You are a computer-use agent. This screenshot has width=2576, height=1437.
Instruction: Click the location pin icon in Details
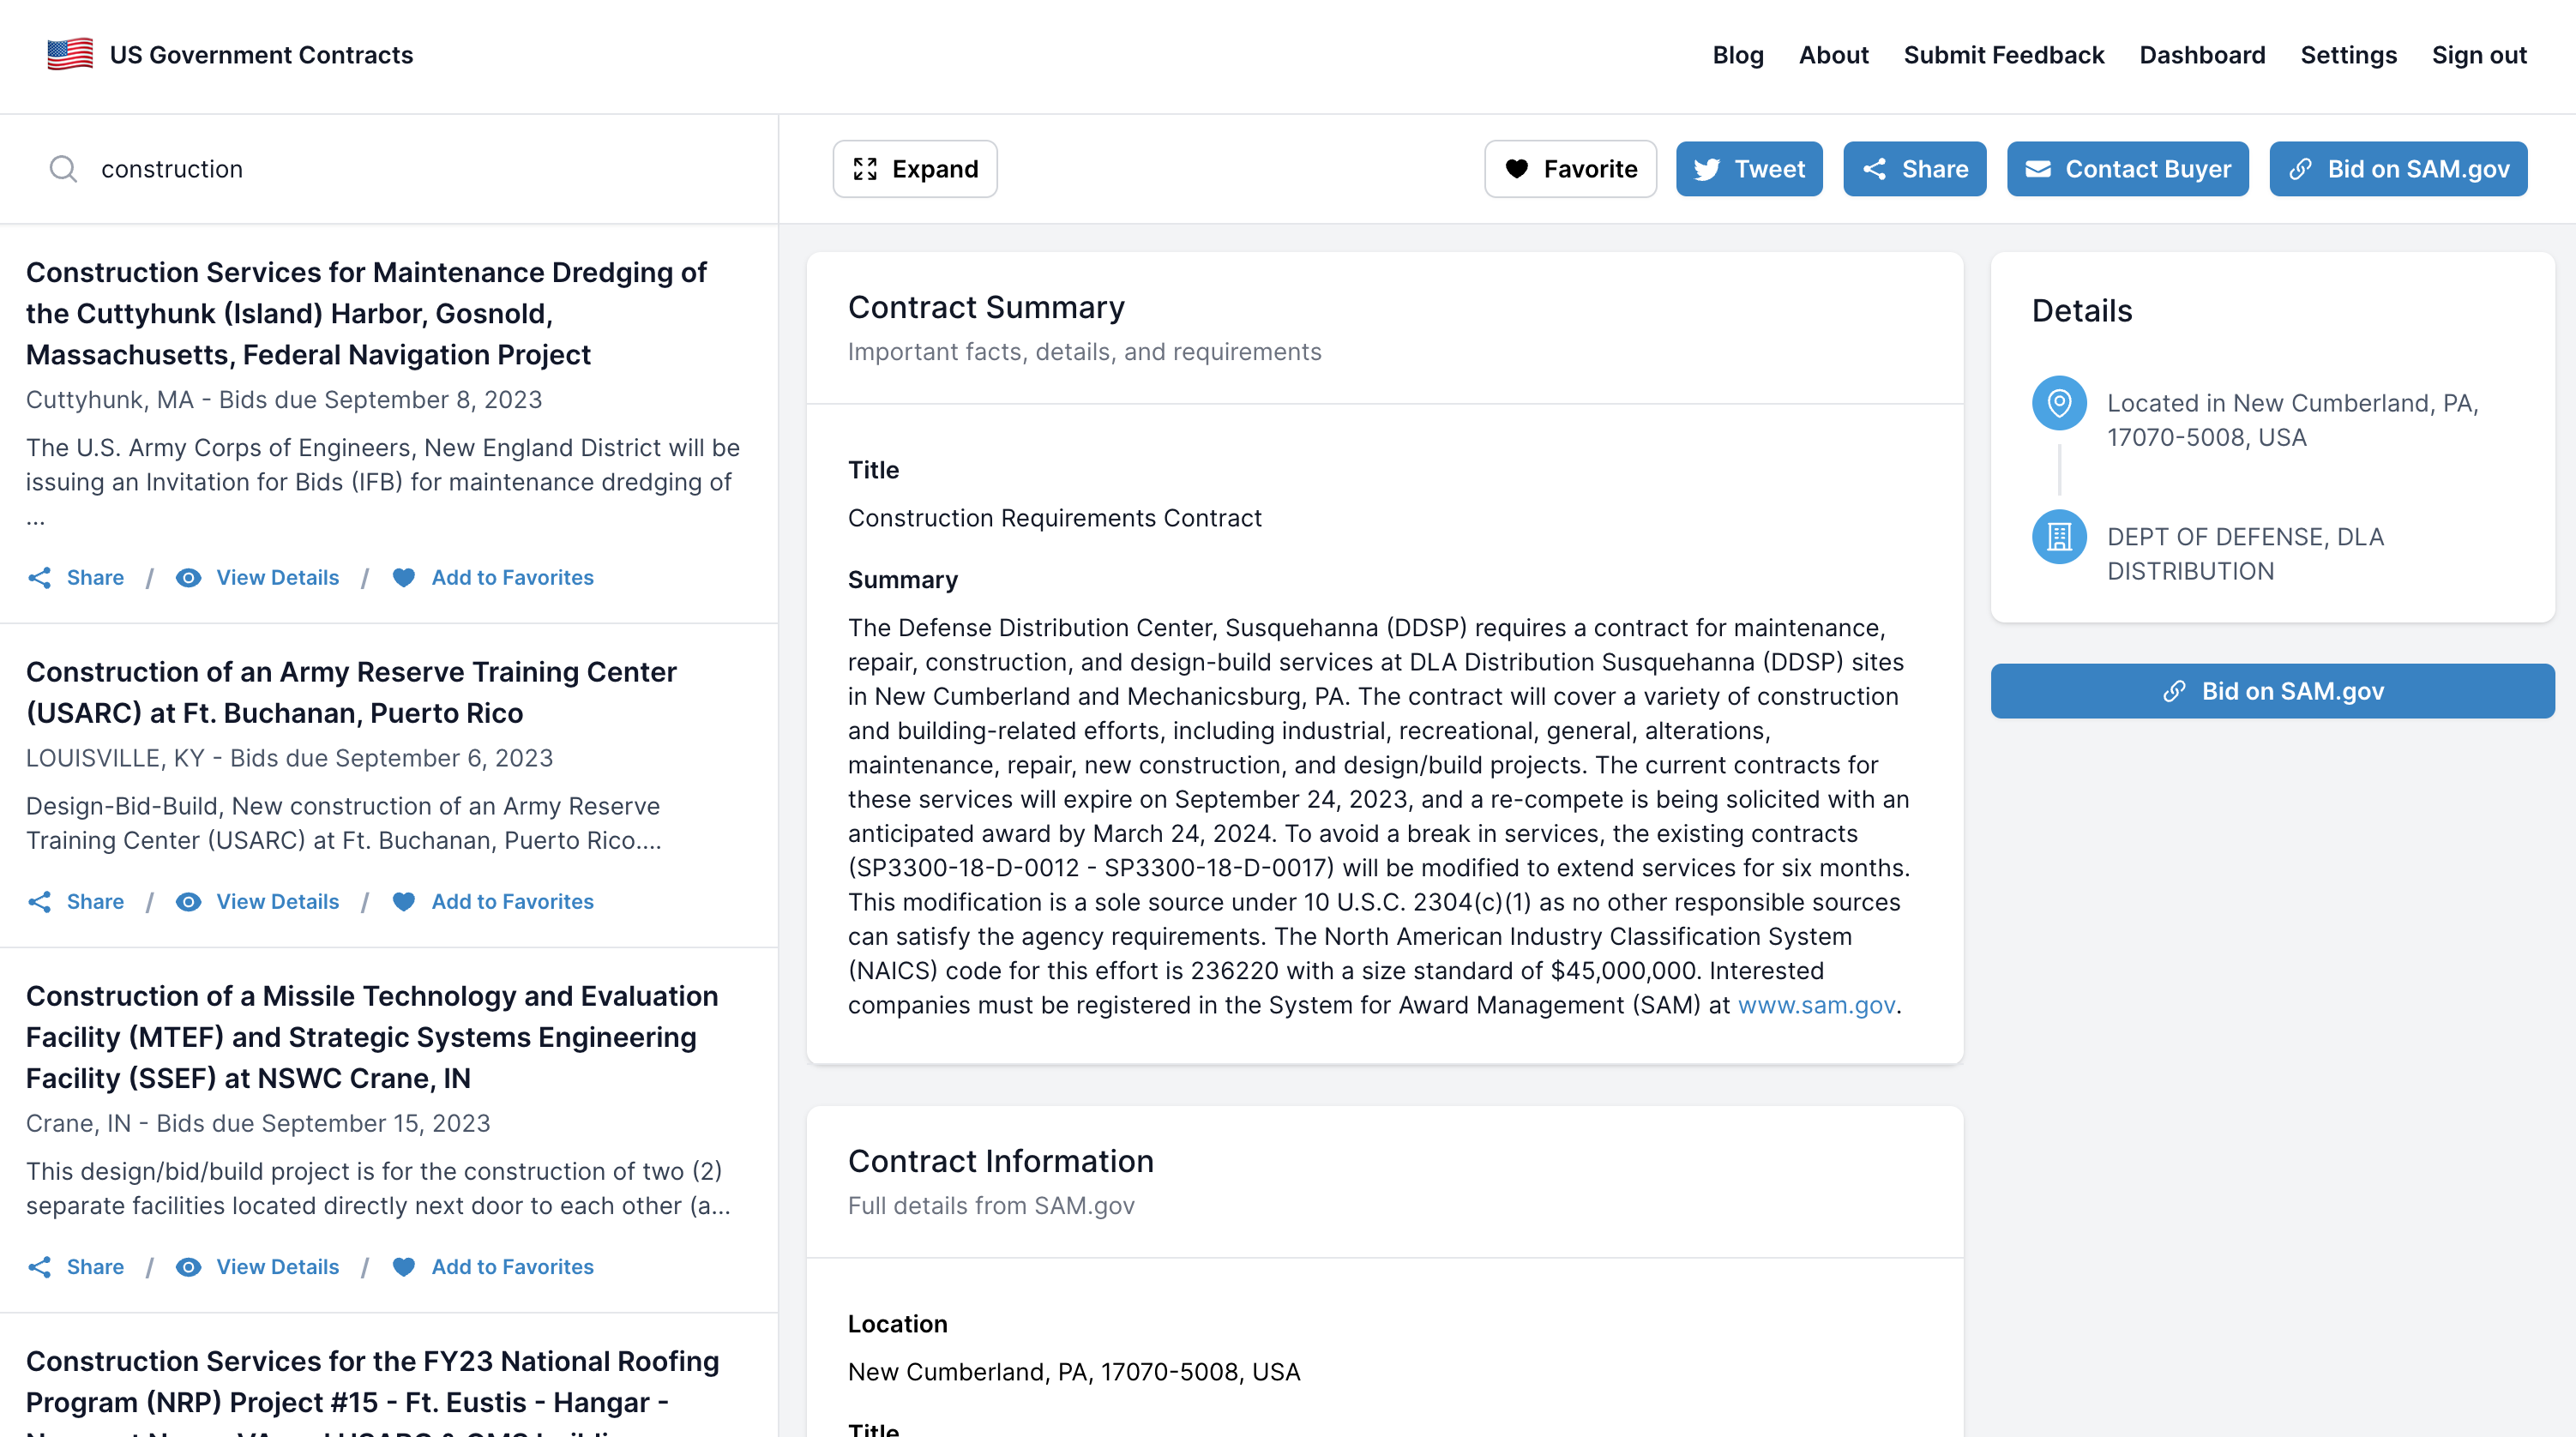pyautogui.click(x=2059, y=403)
